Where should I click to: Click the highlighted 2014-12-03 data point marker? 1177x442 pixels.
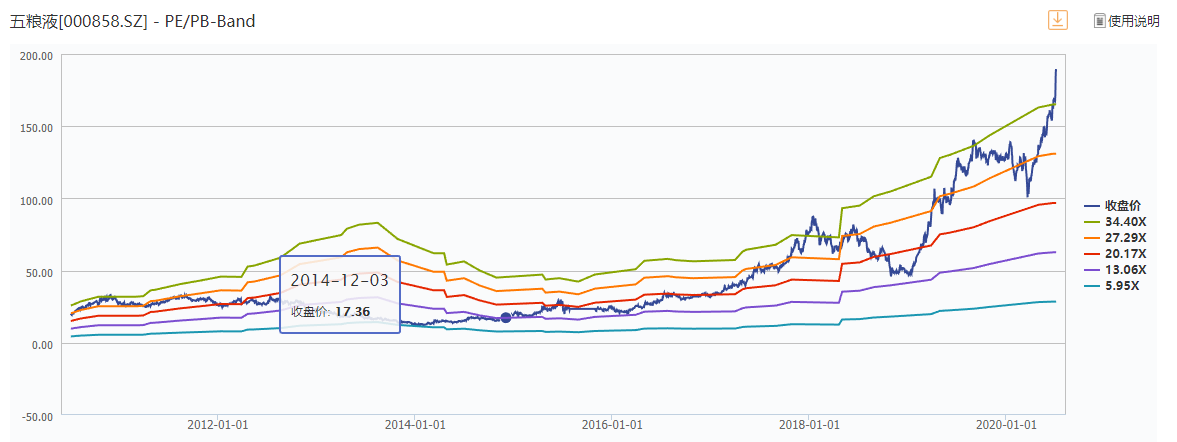pos(506,317)
